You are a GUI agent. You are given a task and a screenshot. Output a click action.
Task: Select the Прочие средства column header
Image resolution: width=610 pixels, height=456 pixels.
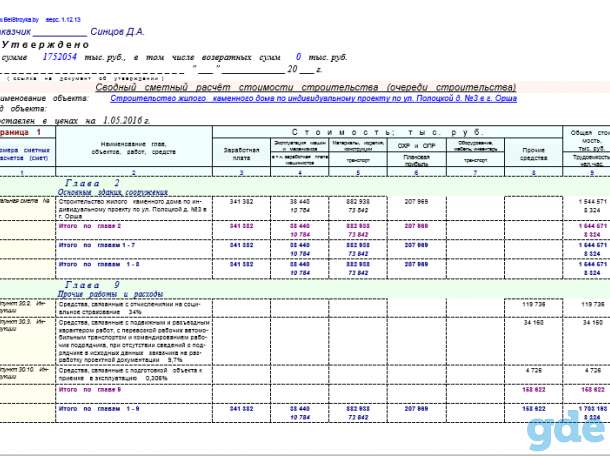click(x=533, y=154)
